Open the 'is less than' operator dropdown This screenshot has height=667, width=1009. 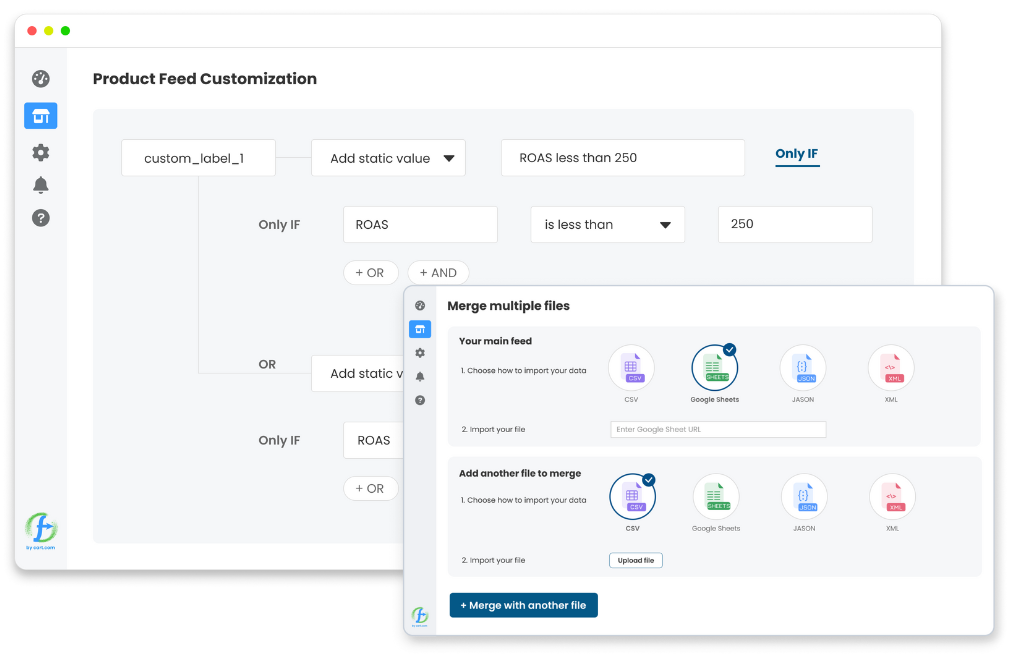[607, 225]
